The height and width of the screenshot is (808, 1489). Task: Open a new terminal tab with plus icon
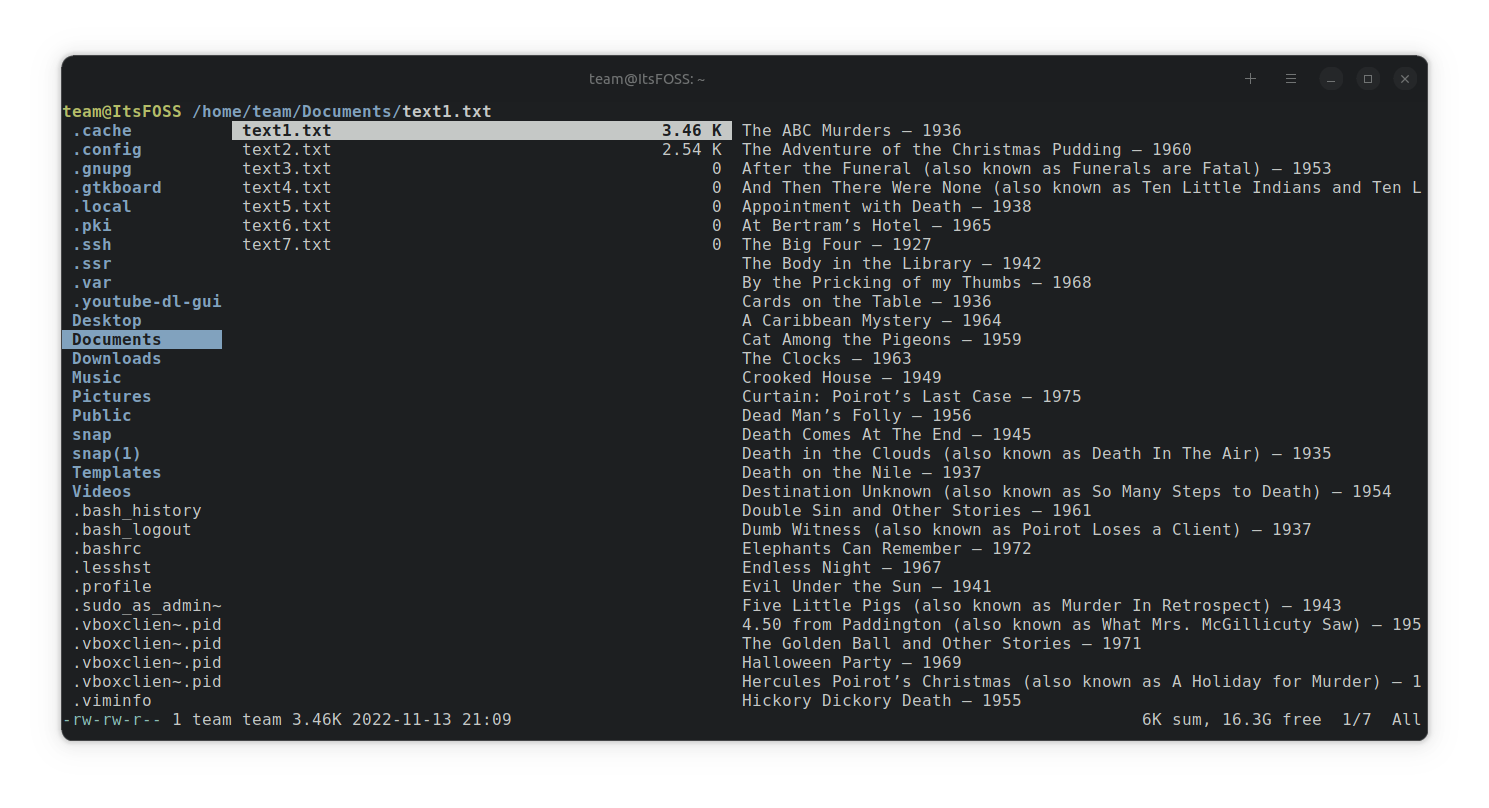point(1250,78)
